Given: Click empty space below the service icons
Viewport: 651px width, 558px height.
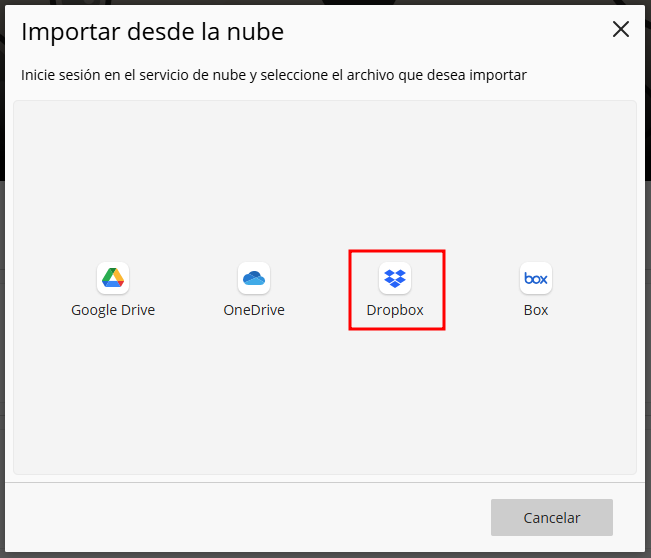Looking at the screenshot, I should 325,410.
